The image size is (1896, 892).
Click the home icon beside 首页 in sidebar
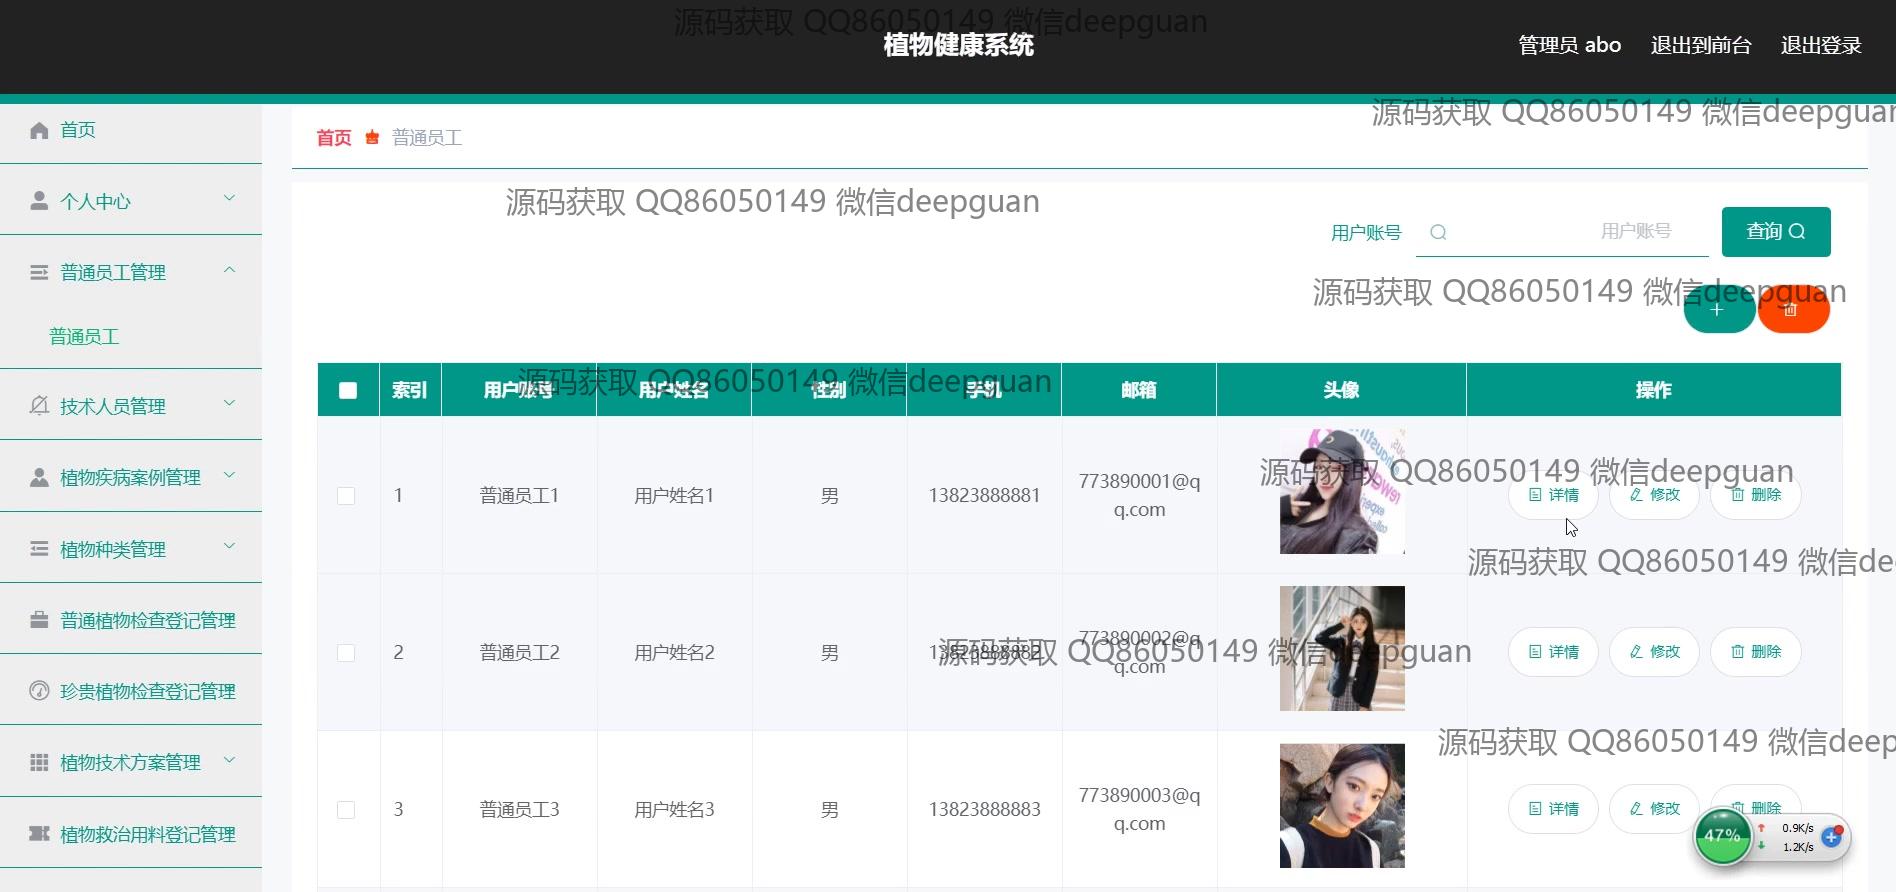[x=39, y=130]
